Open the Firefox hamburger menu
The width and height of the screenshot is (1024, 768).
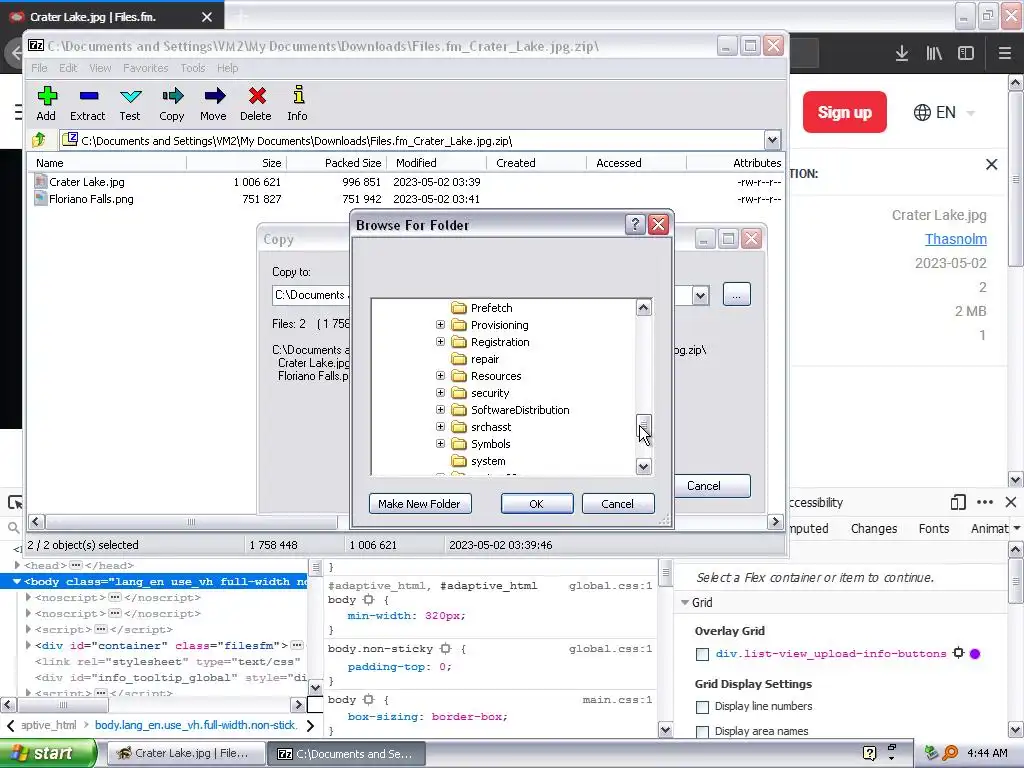1004,54
